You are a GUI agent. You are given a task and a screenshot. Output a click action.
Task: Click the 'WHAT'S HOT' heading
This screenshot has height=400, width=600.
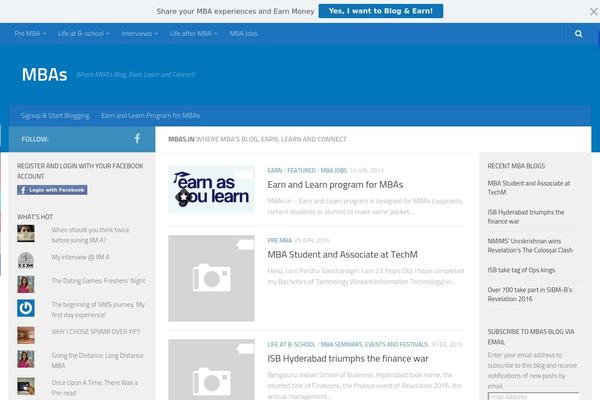(35, 217)
